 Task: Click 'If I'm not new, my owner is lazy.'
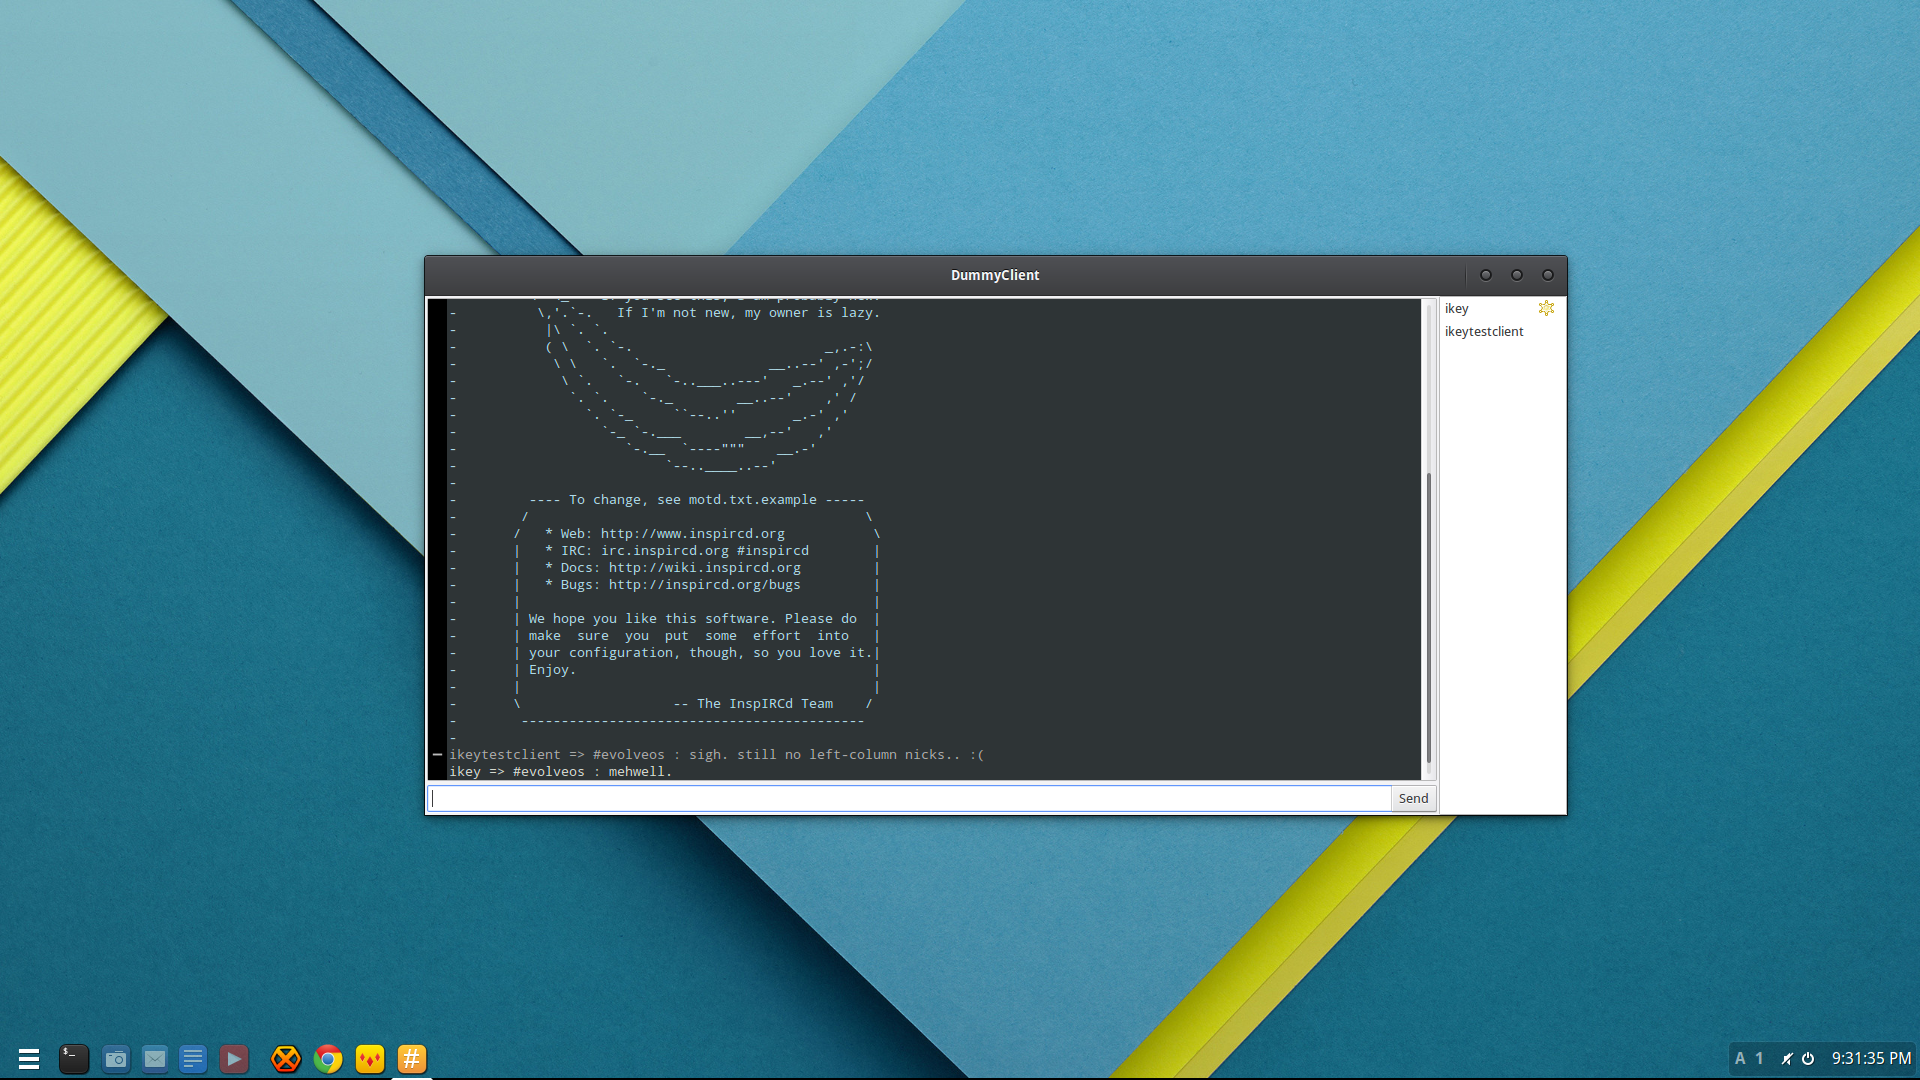[x=748, y=313]
